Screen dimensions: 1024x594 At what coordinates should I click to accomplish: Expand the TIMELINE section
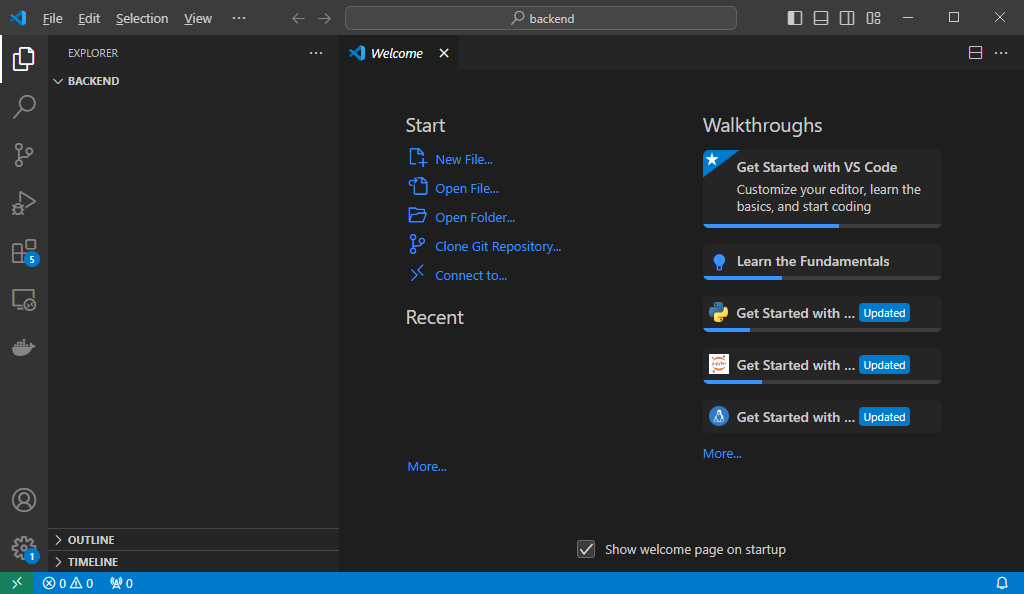[x=193, y=561]
